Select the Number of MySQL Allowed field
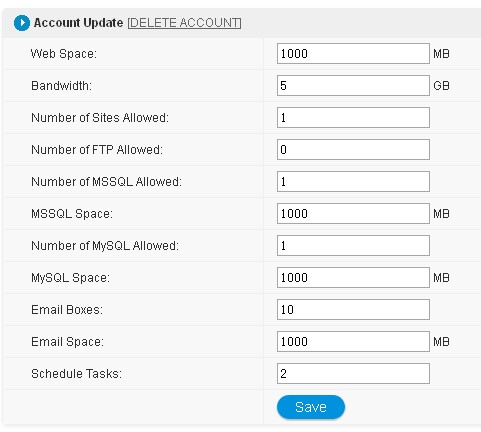The height and width of the screenshot is (432, 481). click(353, 245)
